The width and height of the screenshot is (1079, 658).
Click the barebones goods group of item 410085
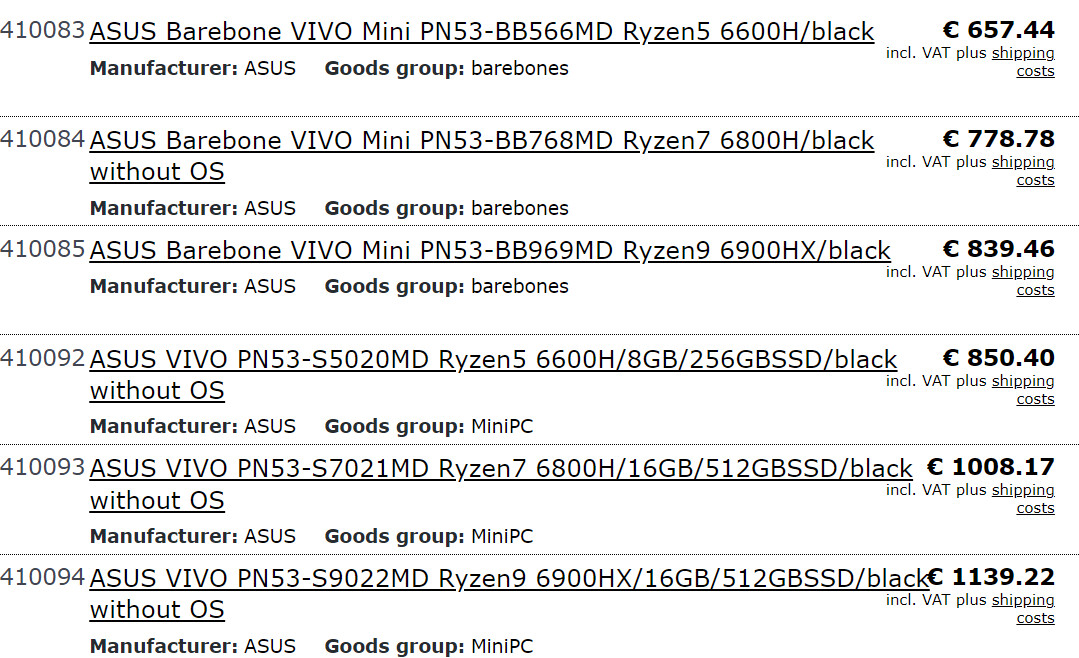point(520,286)
